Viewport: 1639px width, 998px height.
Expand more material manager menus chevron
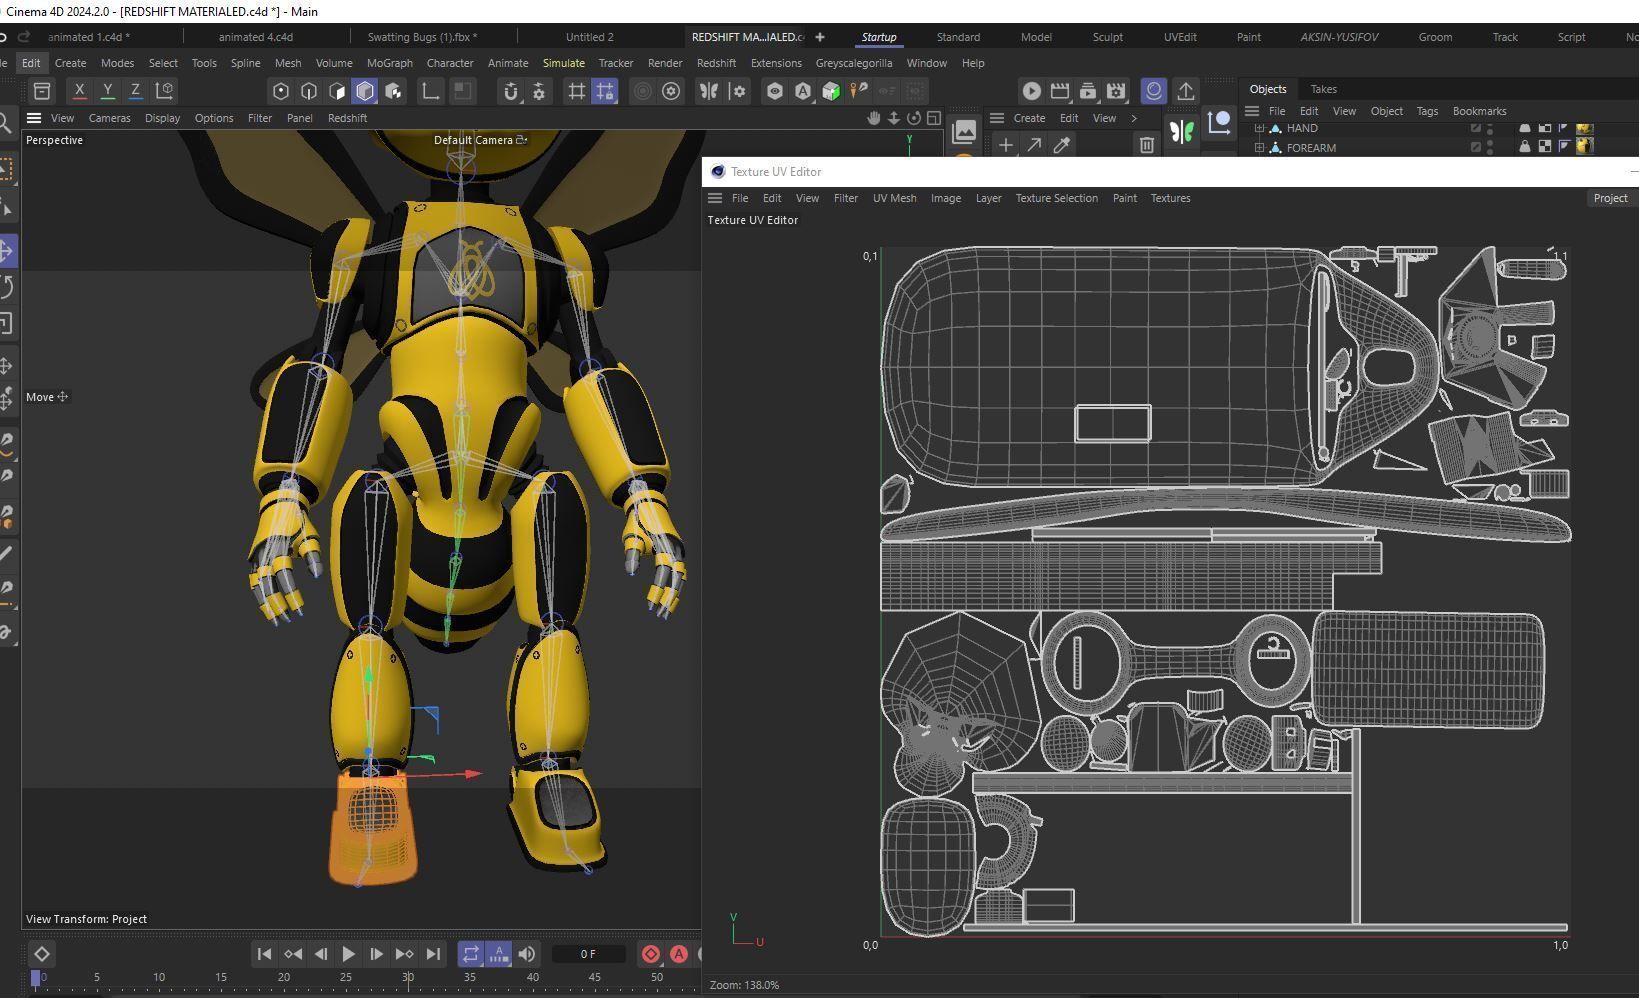click(1134, 118)
